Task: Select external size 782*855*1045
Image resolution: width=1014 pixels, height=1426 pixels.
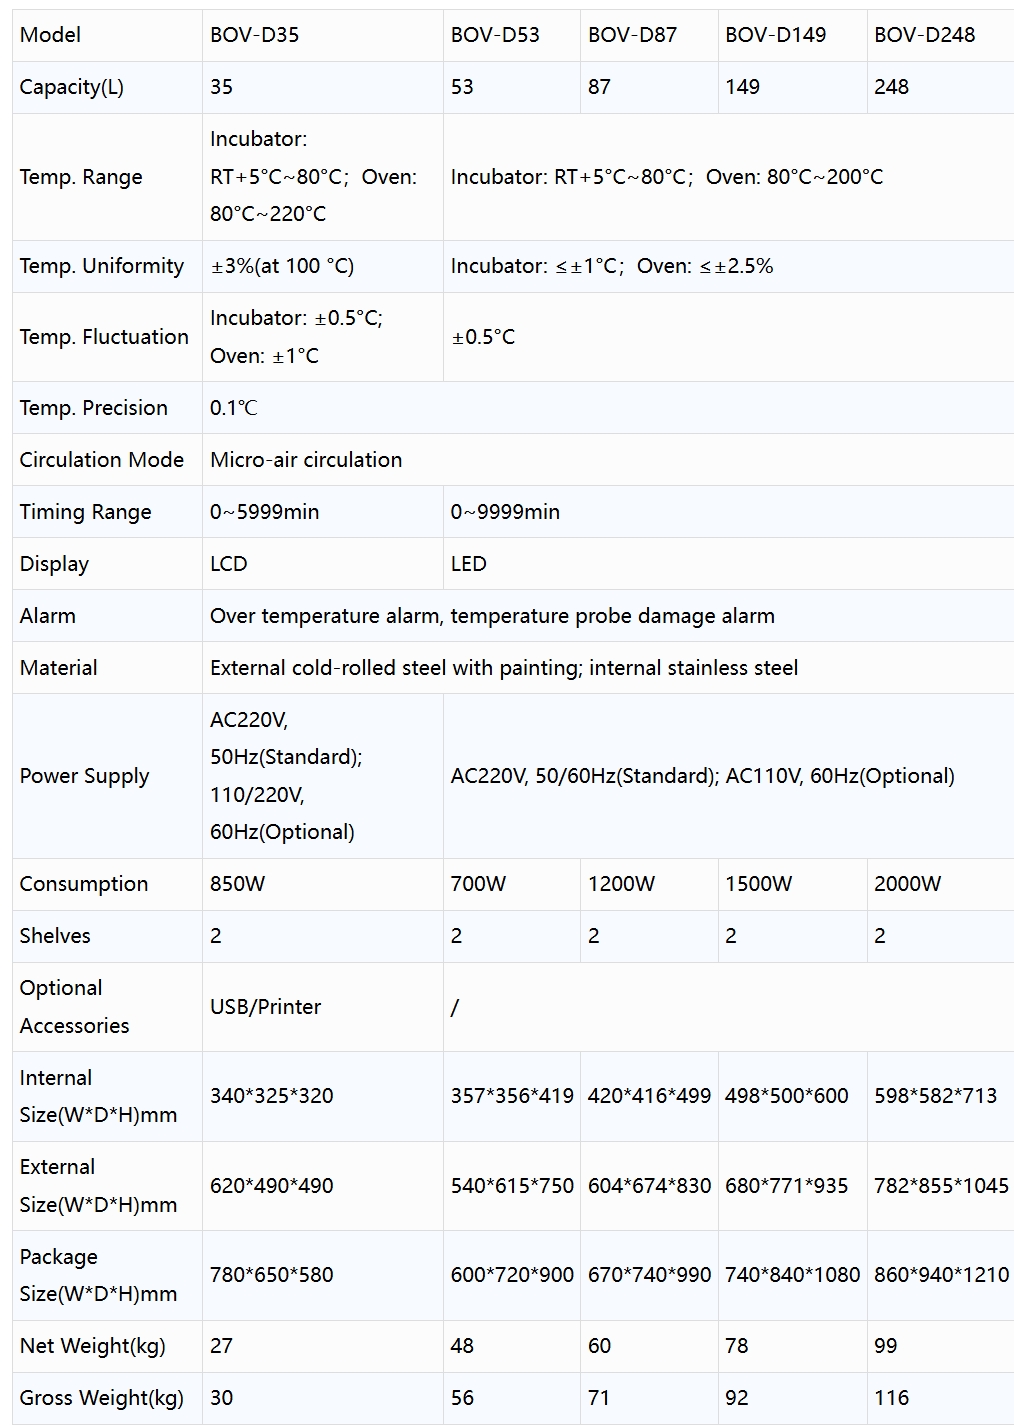Action: [942, 1186]
